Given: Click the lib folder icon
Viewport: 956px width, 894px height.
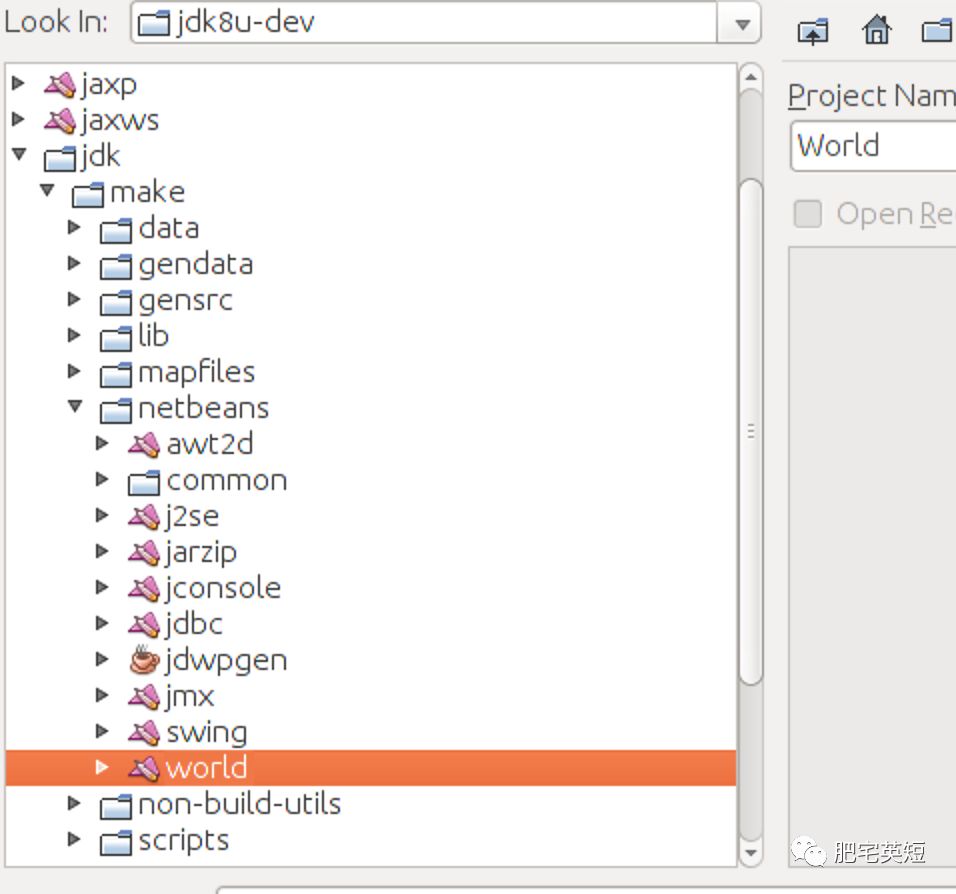Looking at the screenshot, I should coord(116,338).
